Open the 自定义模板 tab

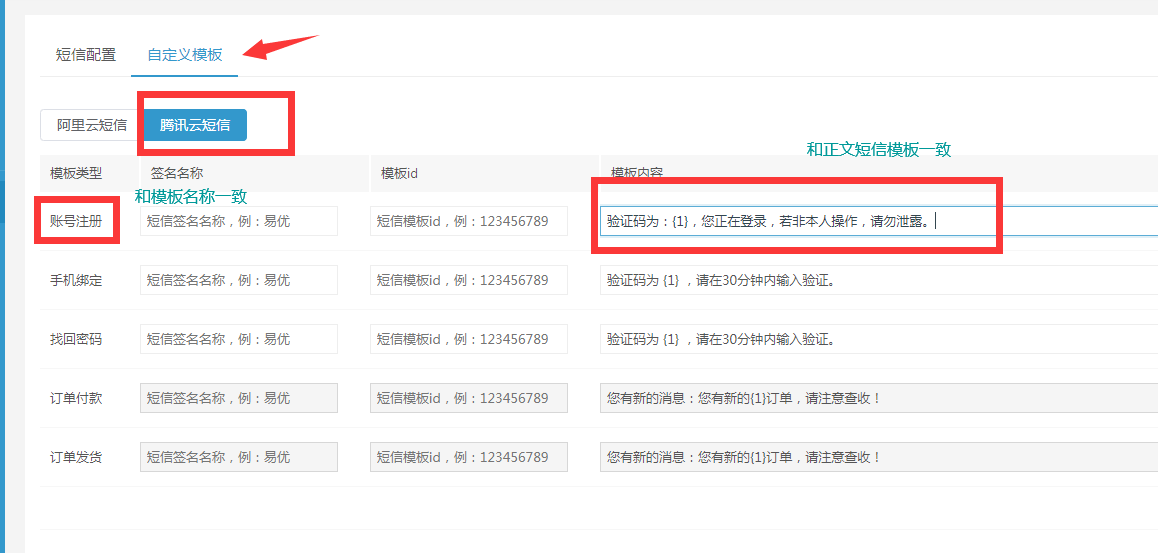click(184, 55)
